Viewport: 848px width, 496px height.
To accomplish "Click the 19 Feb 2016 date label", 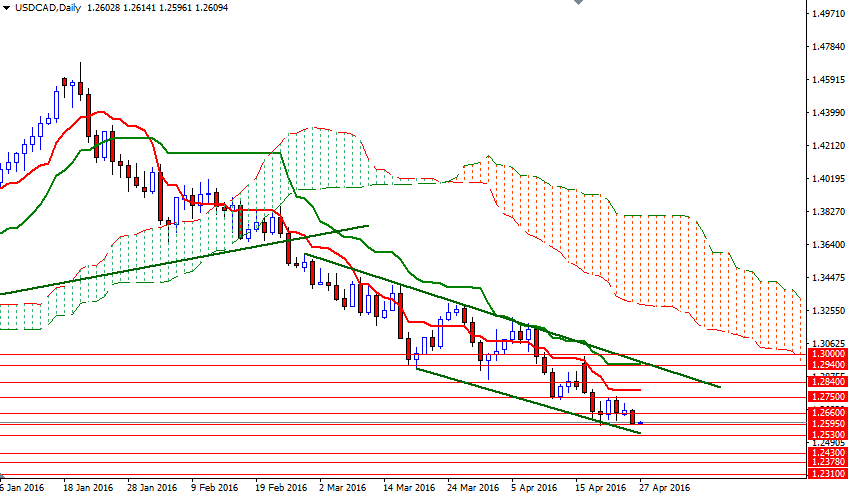I will (281, 488).
